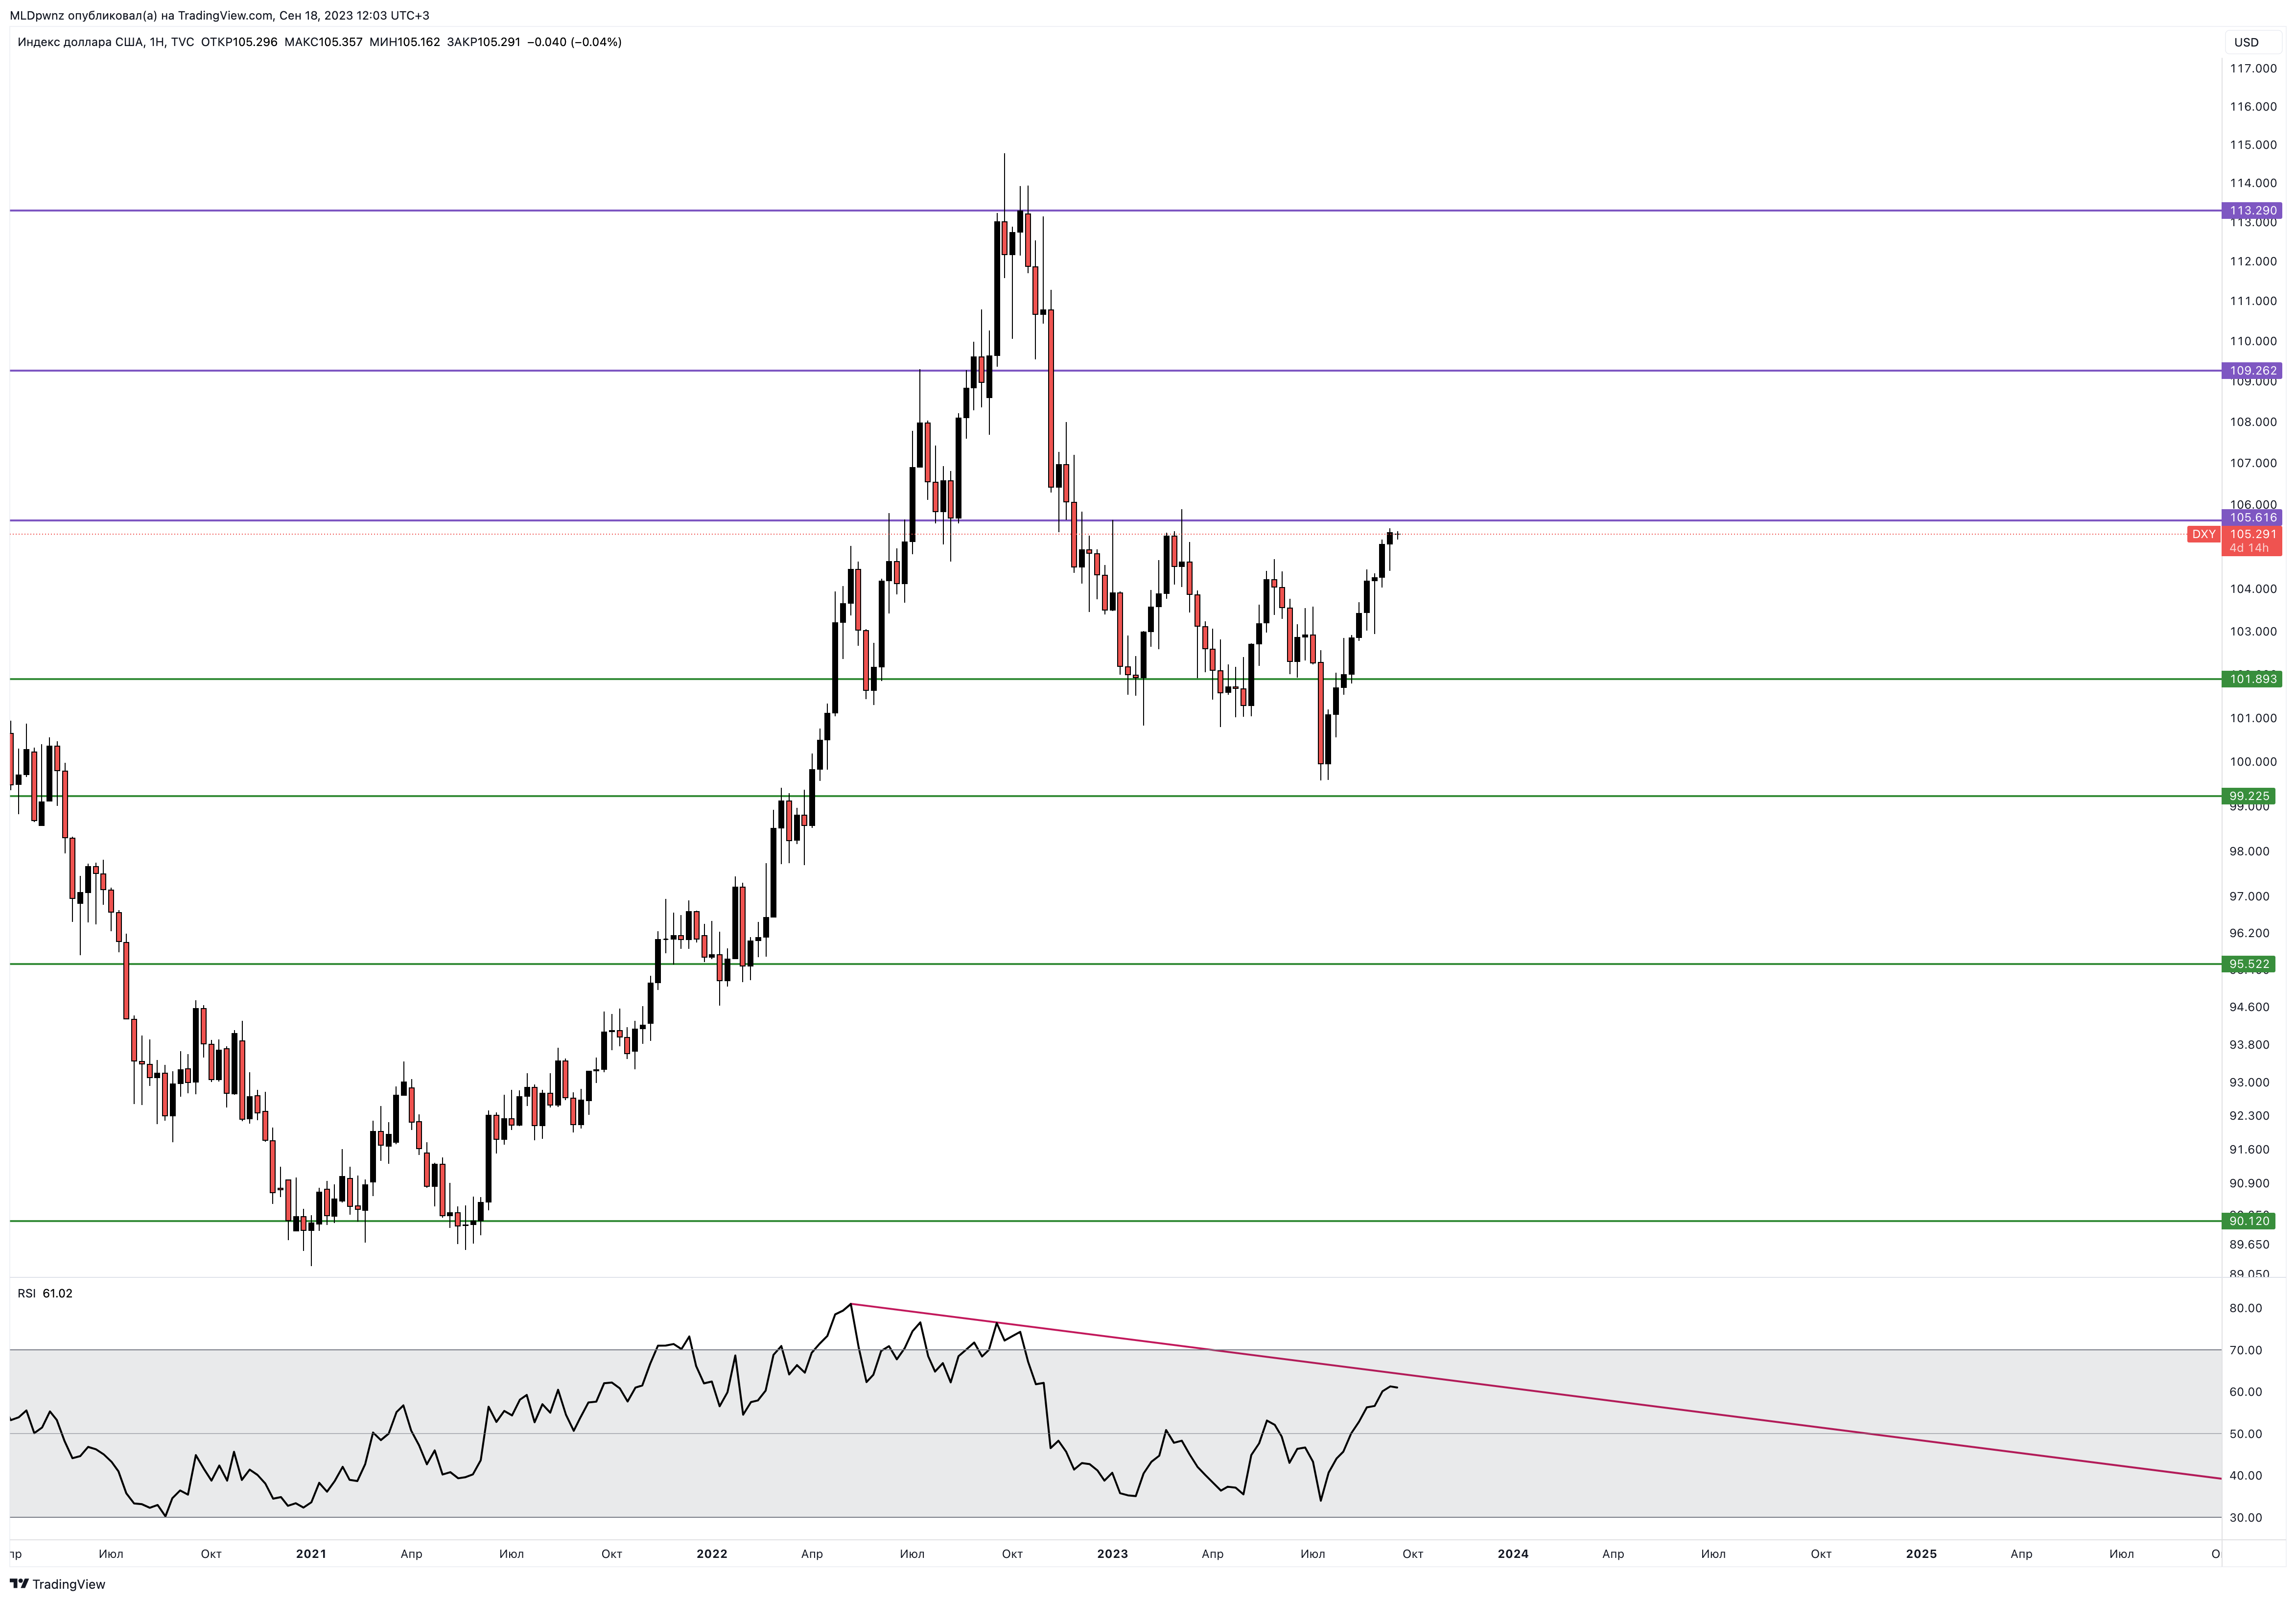The height and width of the screenshot is (1601, 2296).
Task: Click the red DXY symbol tag
Action: (x=2203, y=534)
